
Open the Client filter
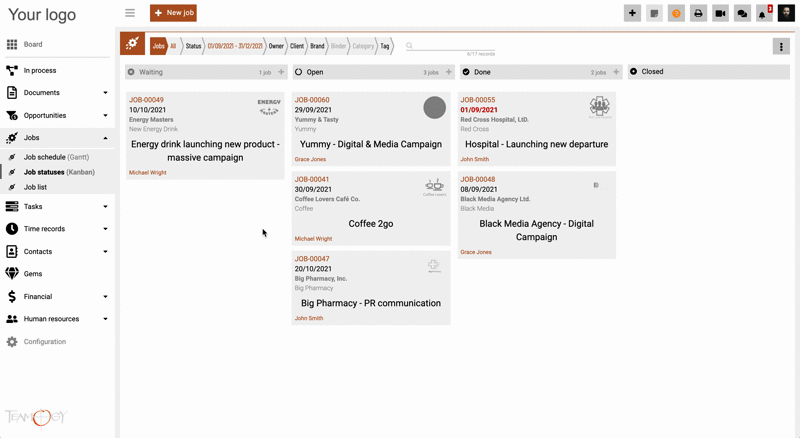tap(297, 46)
